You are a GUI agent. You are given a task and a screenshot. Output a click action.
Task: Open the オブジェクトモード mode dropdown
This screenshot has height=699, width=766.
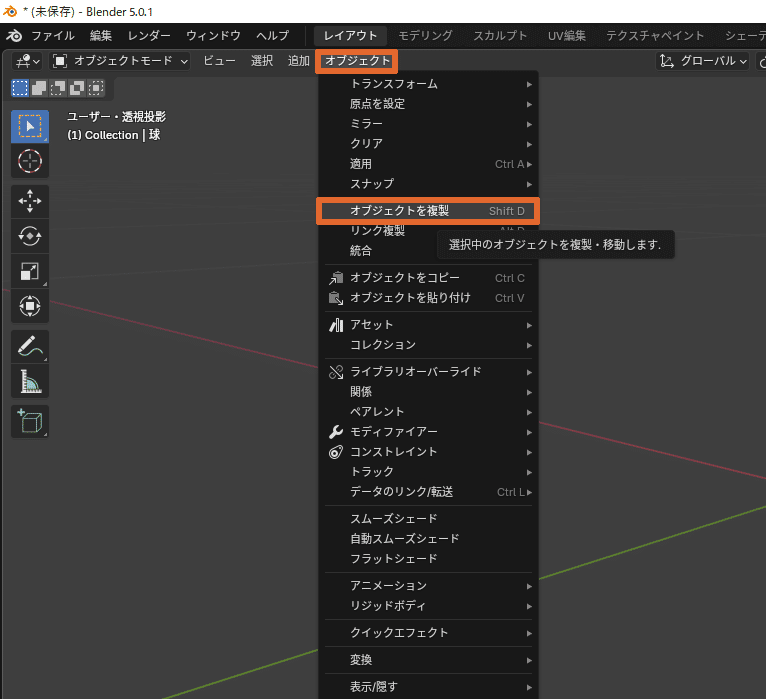tap(120, 61)
